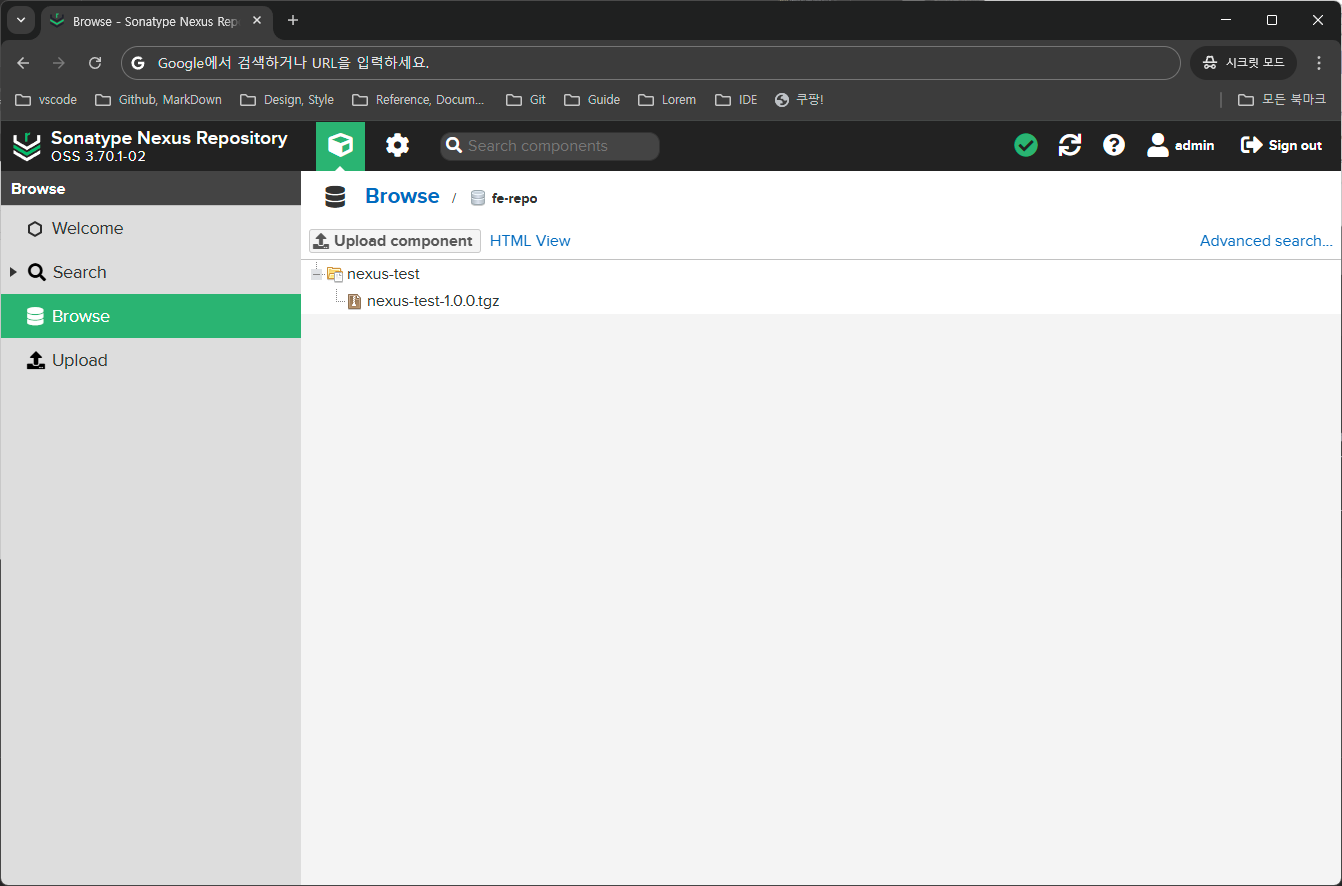This screenshot has height=886, width=1342.
Task: Open Upload in the sidebar
Action: [x=150, y=360]
